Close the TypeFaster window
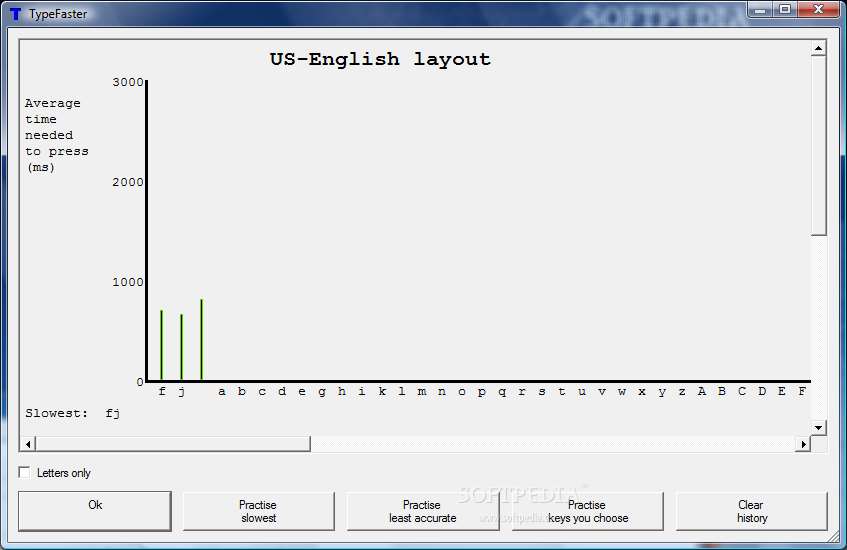847x550 pixels. (818, 9)
